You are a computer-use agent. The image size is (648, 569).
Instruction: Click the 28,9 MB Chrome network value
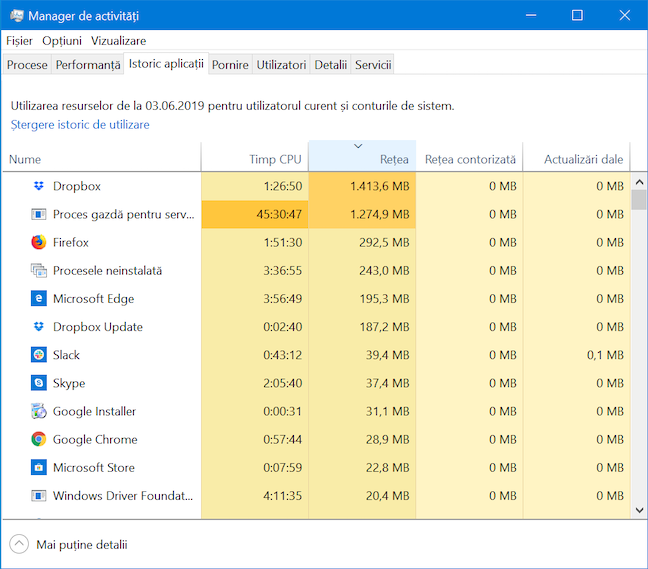387,439
